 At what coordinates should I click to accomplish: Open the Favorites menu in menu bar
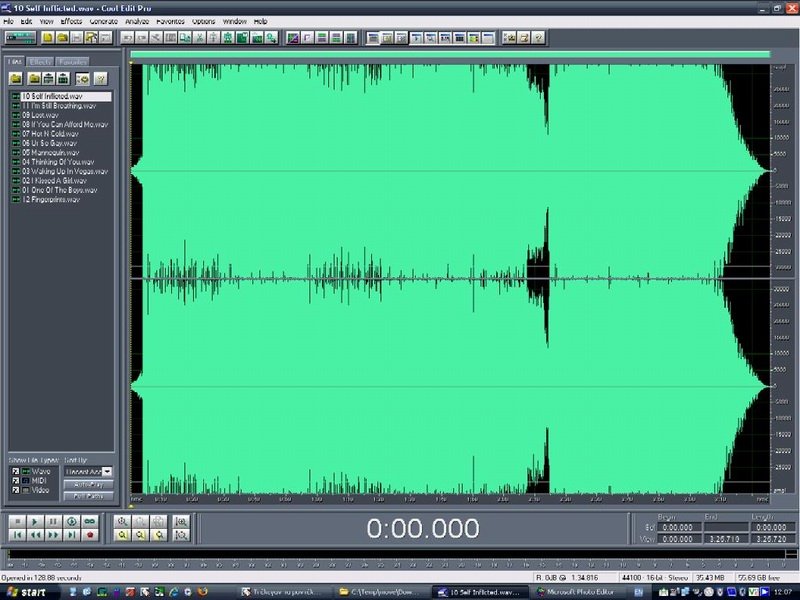click(169, 21)
